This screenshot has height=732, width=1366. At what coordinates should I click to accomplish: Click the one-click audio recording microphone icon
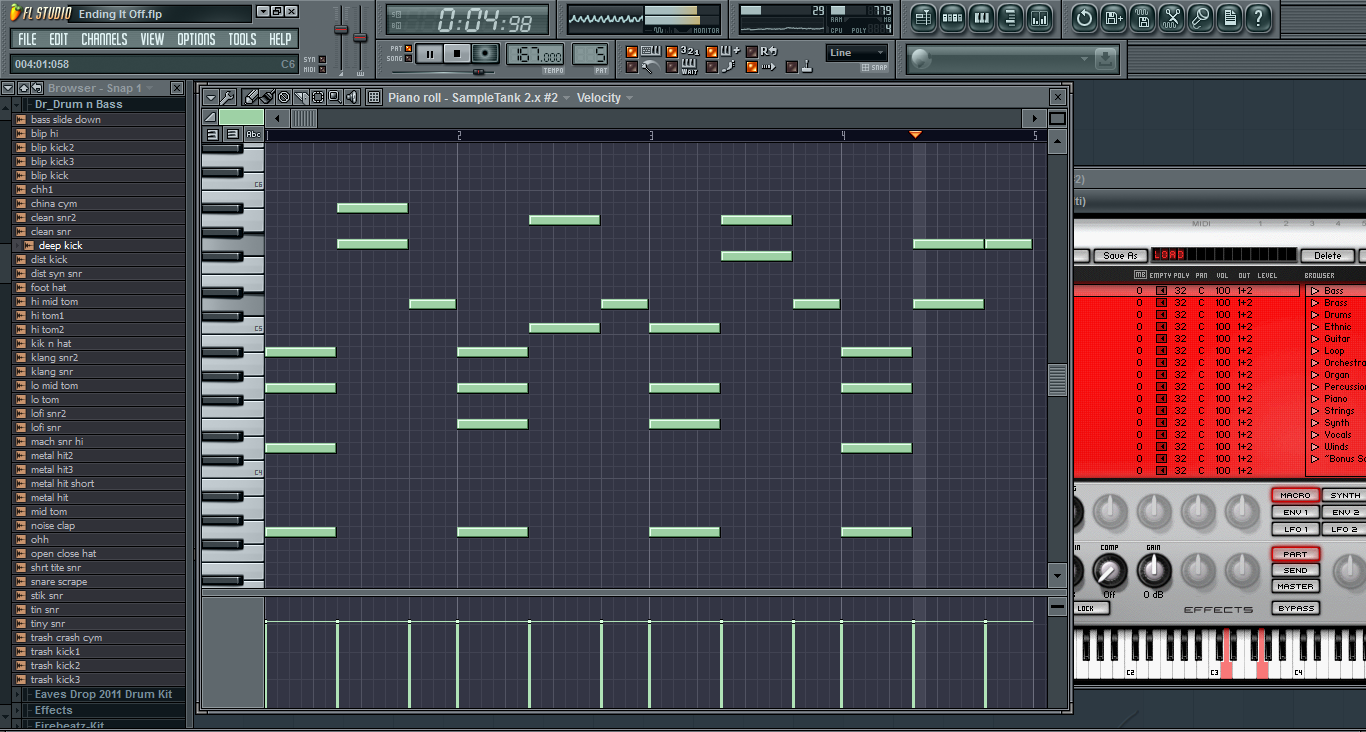coord(1201,17)
